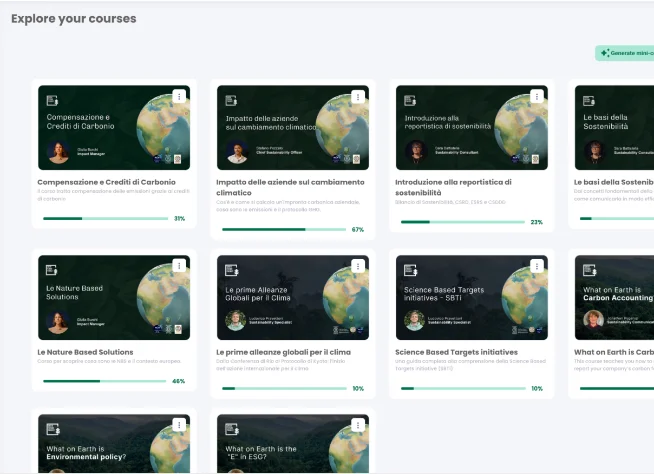Click instructor avatar on Science Based Targets thumbnail

point(415,320)
